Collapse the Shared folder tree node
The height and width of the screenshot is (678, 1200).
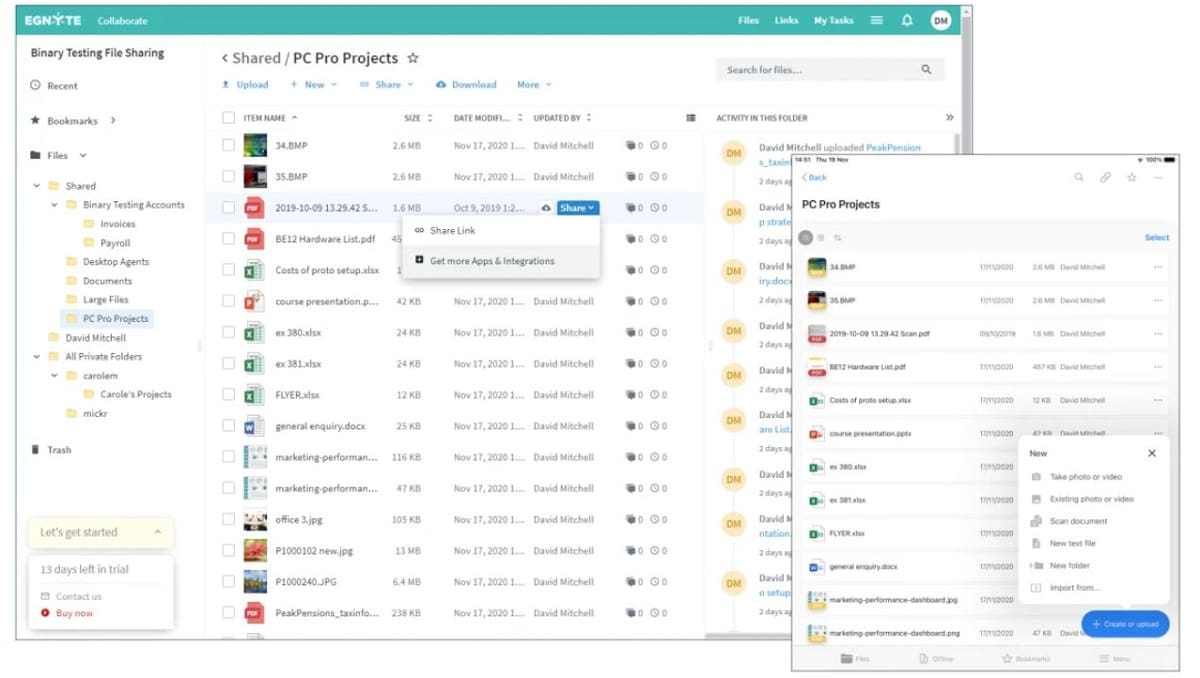point(37,186)
